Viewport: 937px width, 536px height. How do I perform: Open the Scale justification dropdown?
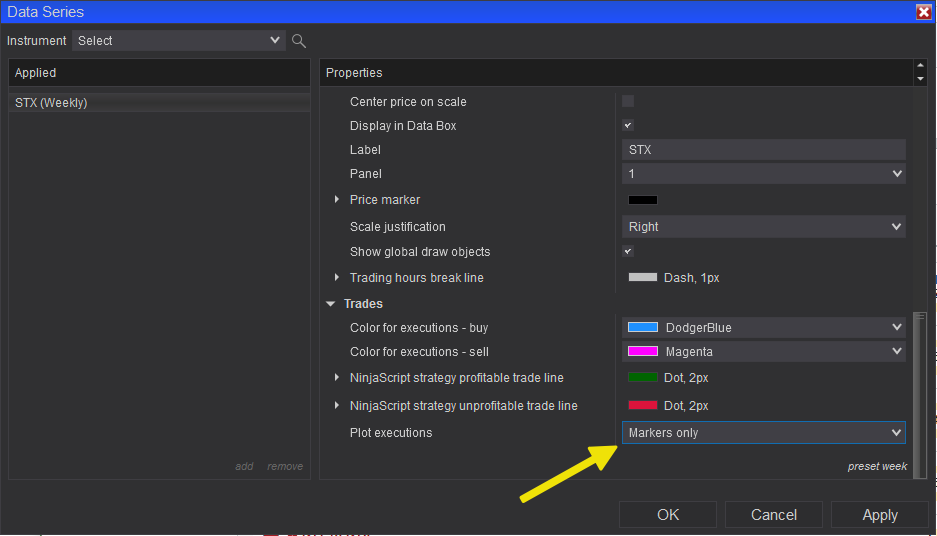click(x=764, y=226)
